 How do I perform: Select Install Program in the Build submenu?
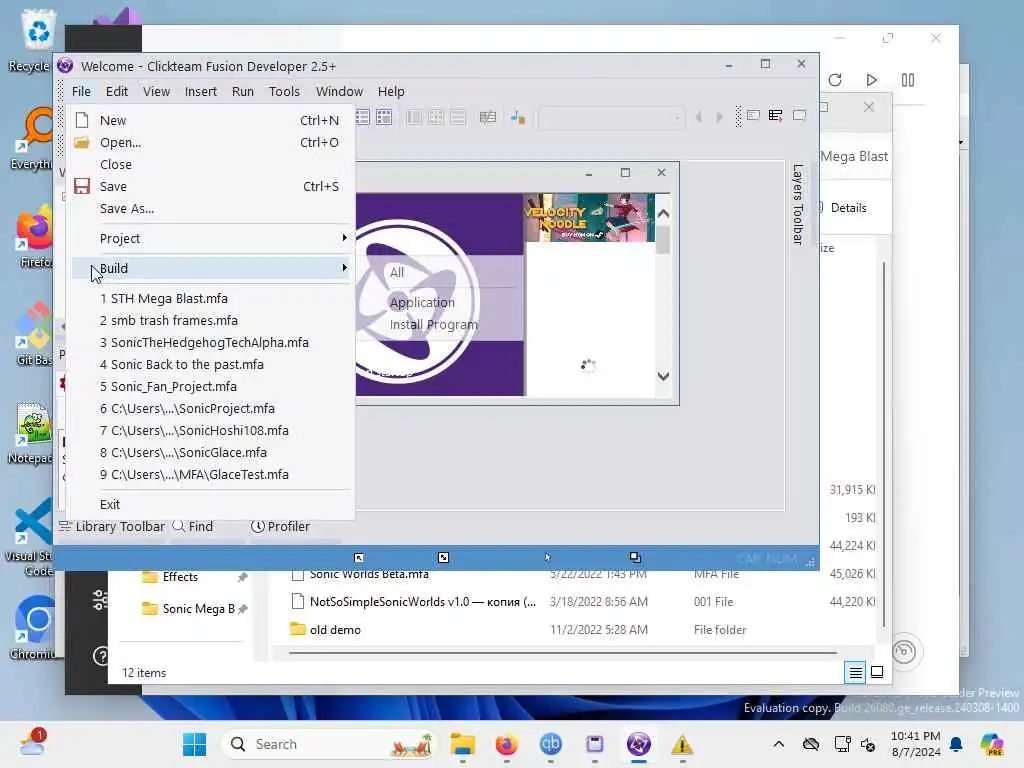point(434,325)
